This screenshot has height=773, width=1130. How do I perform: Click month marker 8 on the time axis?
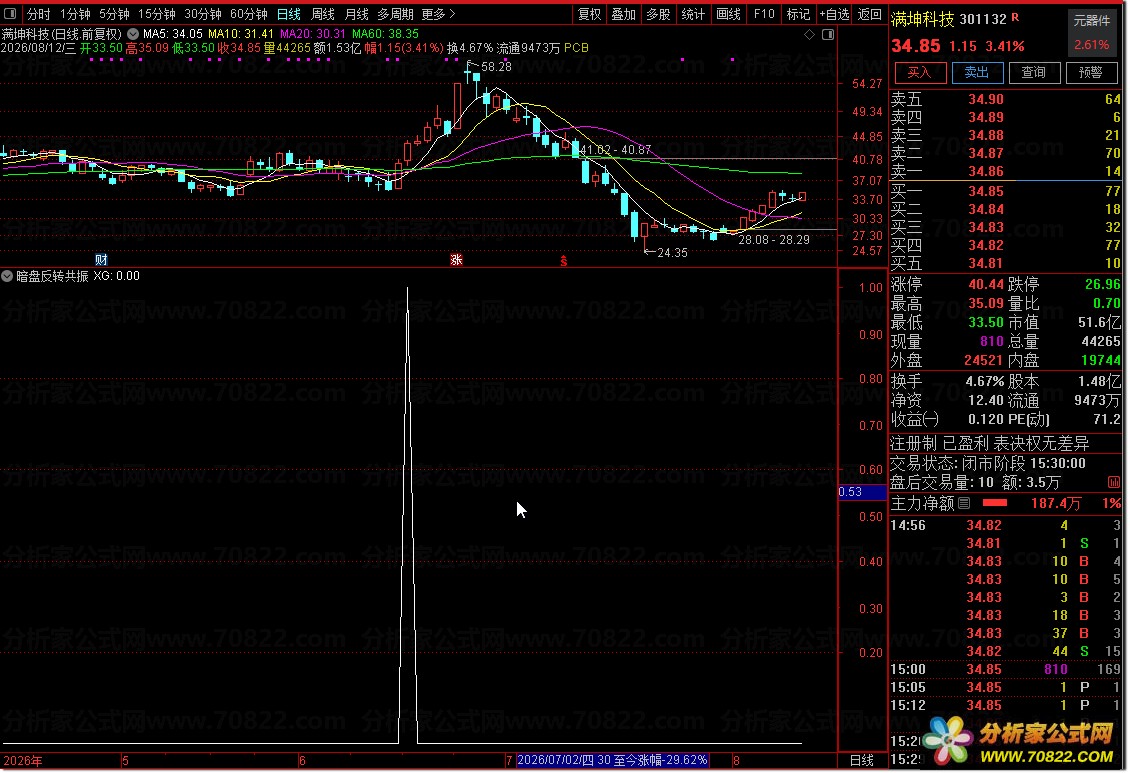[x=736, y=761]
